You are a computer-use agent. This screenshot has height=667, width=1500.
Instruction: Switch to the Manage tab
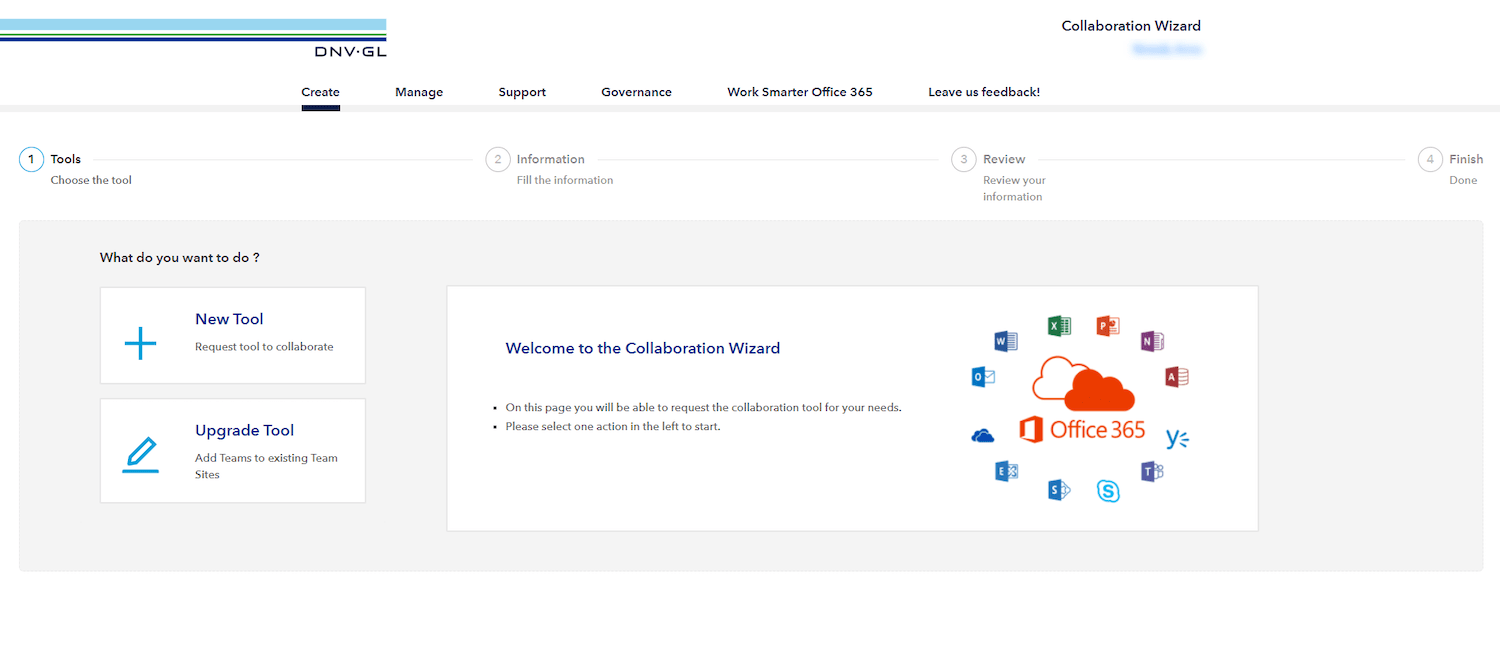tap(419, 92)
